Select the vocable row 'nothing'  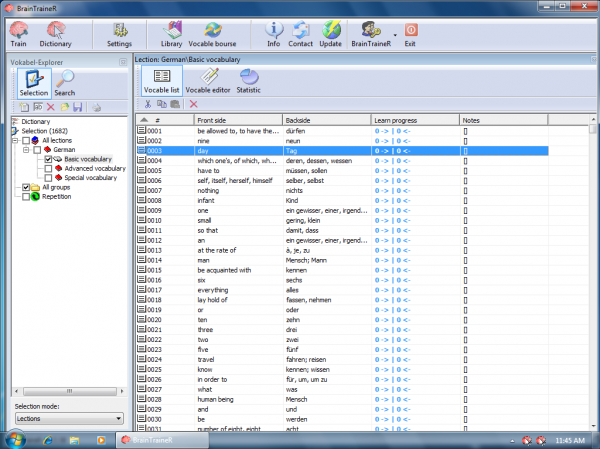coord(209,190)
